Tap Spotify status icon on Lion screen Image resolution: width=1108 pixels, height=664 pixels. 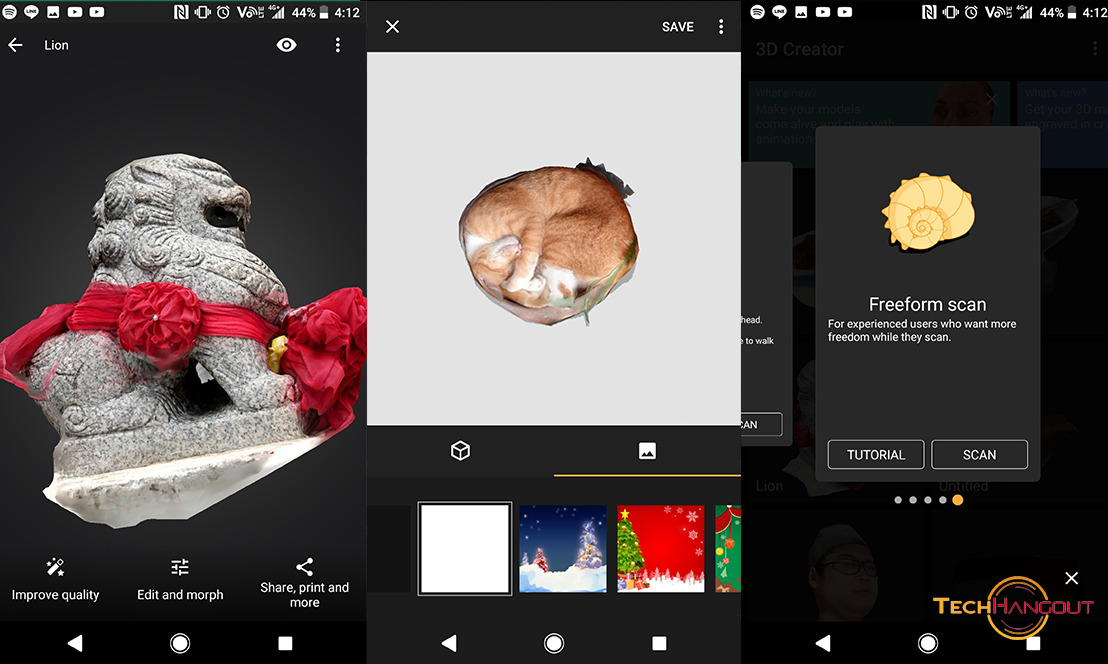pos(9,12)
